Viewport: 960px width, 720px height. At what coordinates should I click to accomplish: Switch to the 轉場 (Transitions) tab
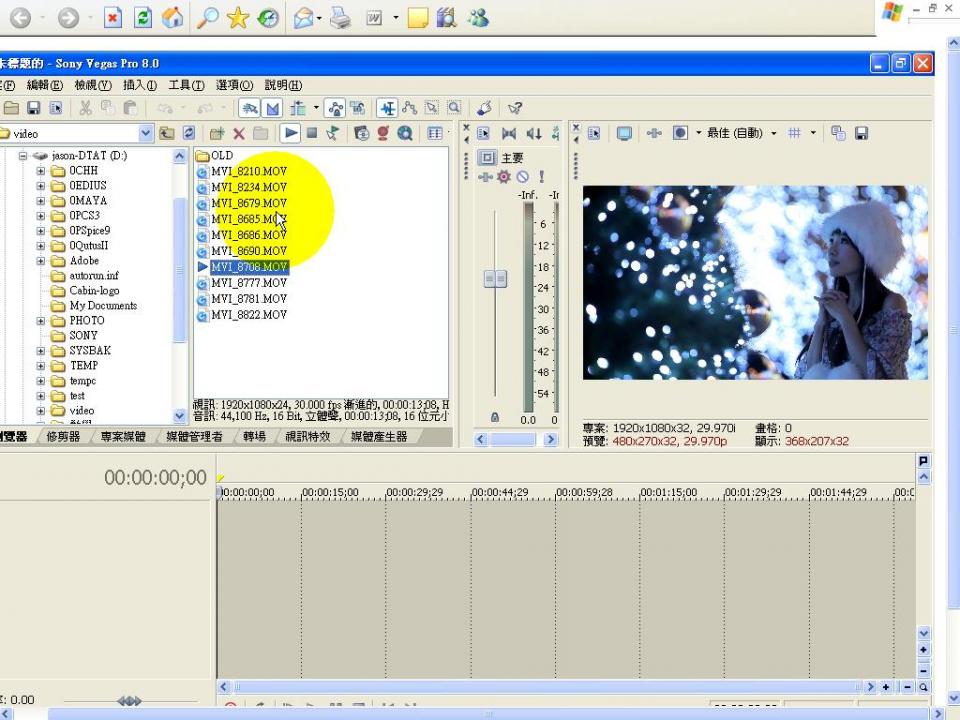(x=254, y=437)
